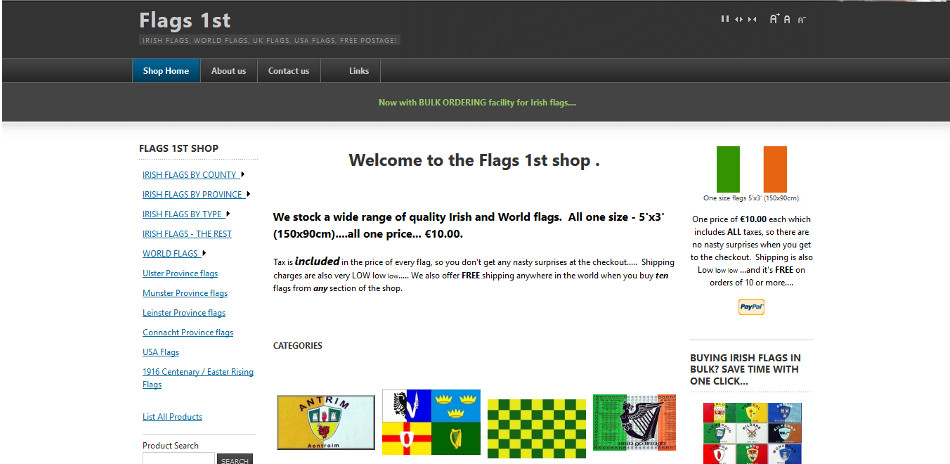This screenshot has height=464, width=950.
Task: Click the narrow layout arrows icon
Action: coord(752,19)
